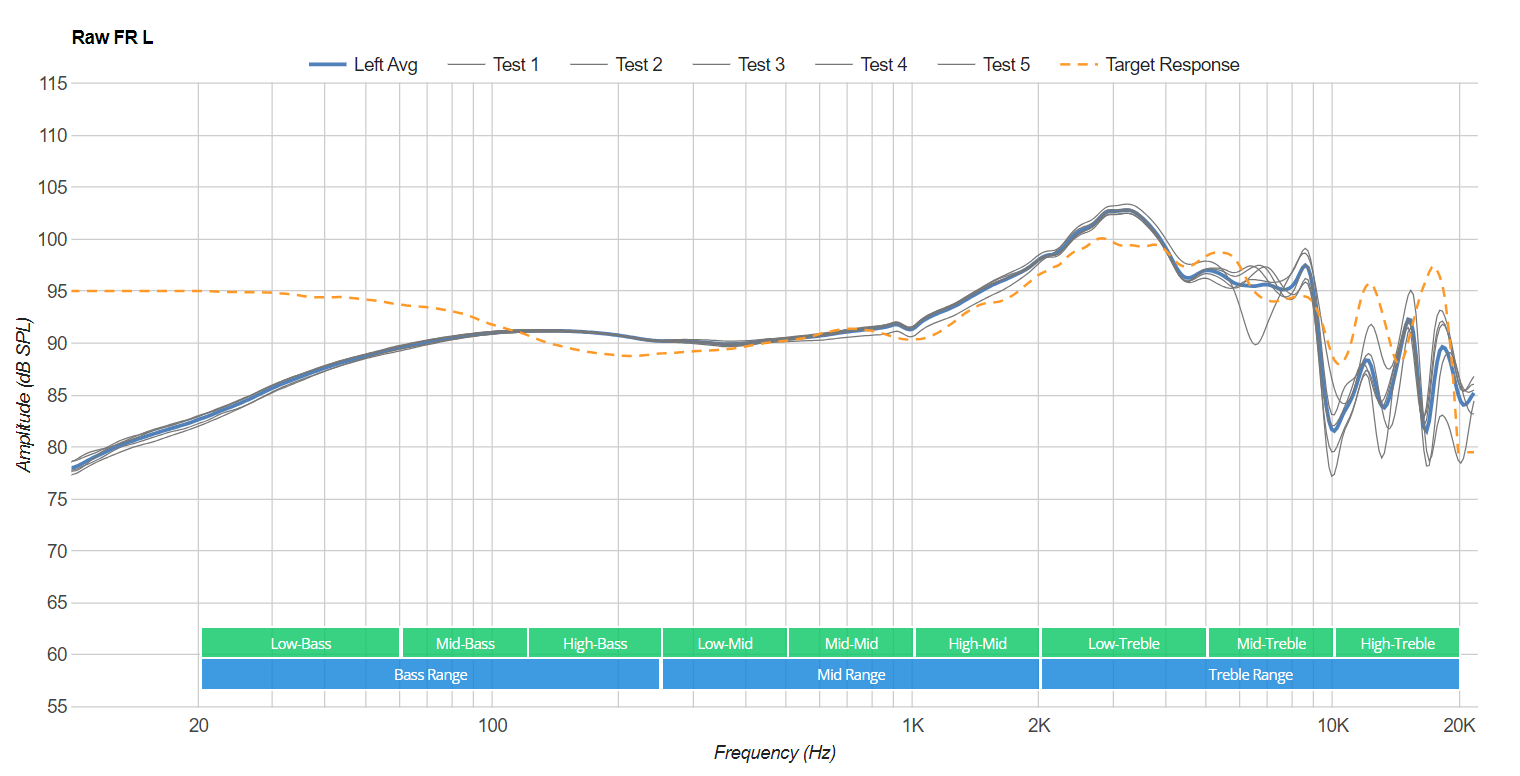Image resolution: width=1520 pixels, height=776 pixels.
Task: Click the Raw FR L chart title
Action: tap(112, 38)
